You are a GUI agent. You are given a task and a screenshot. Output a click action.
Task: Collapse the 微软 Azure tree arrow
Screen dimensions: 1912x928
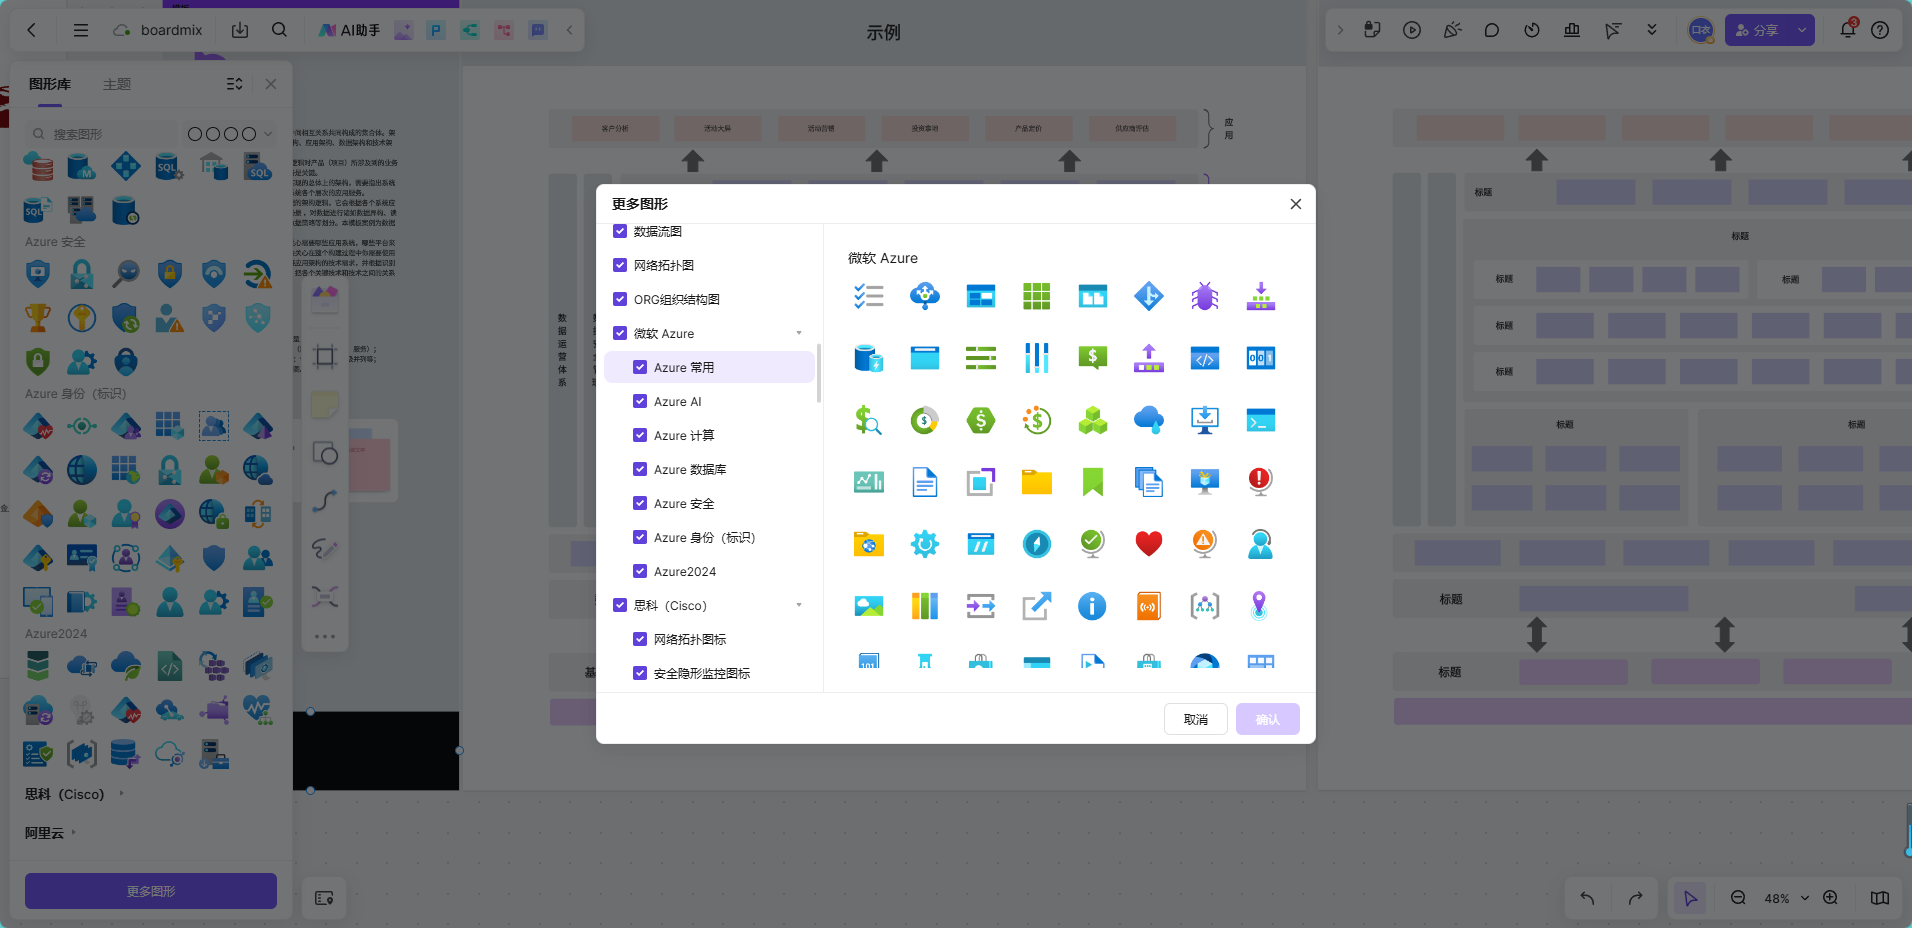coord(798,333)
